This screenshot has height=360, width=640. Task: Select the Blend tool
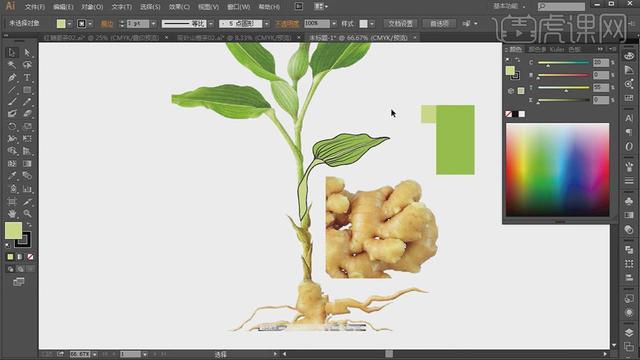[x=27, y=176]
